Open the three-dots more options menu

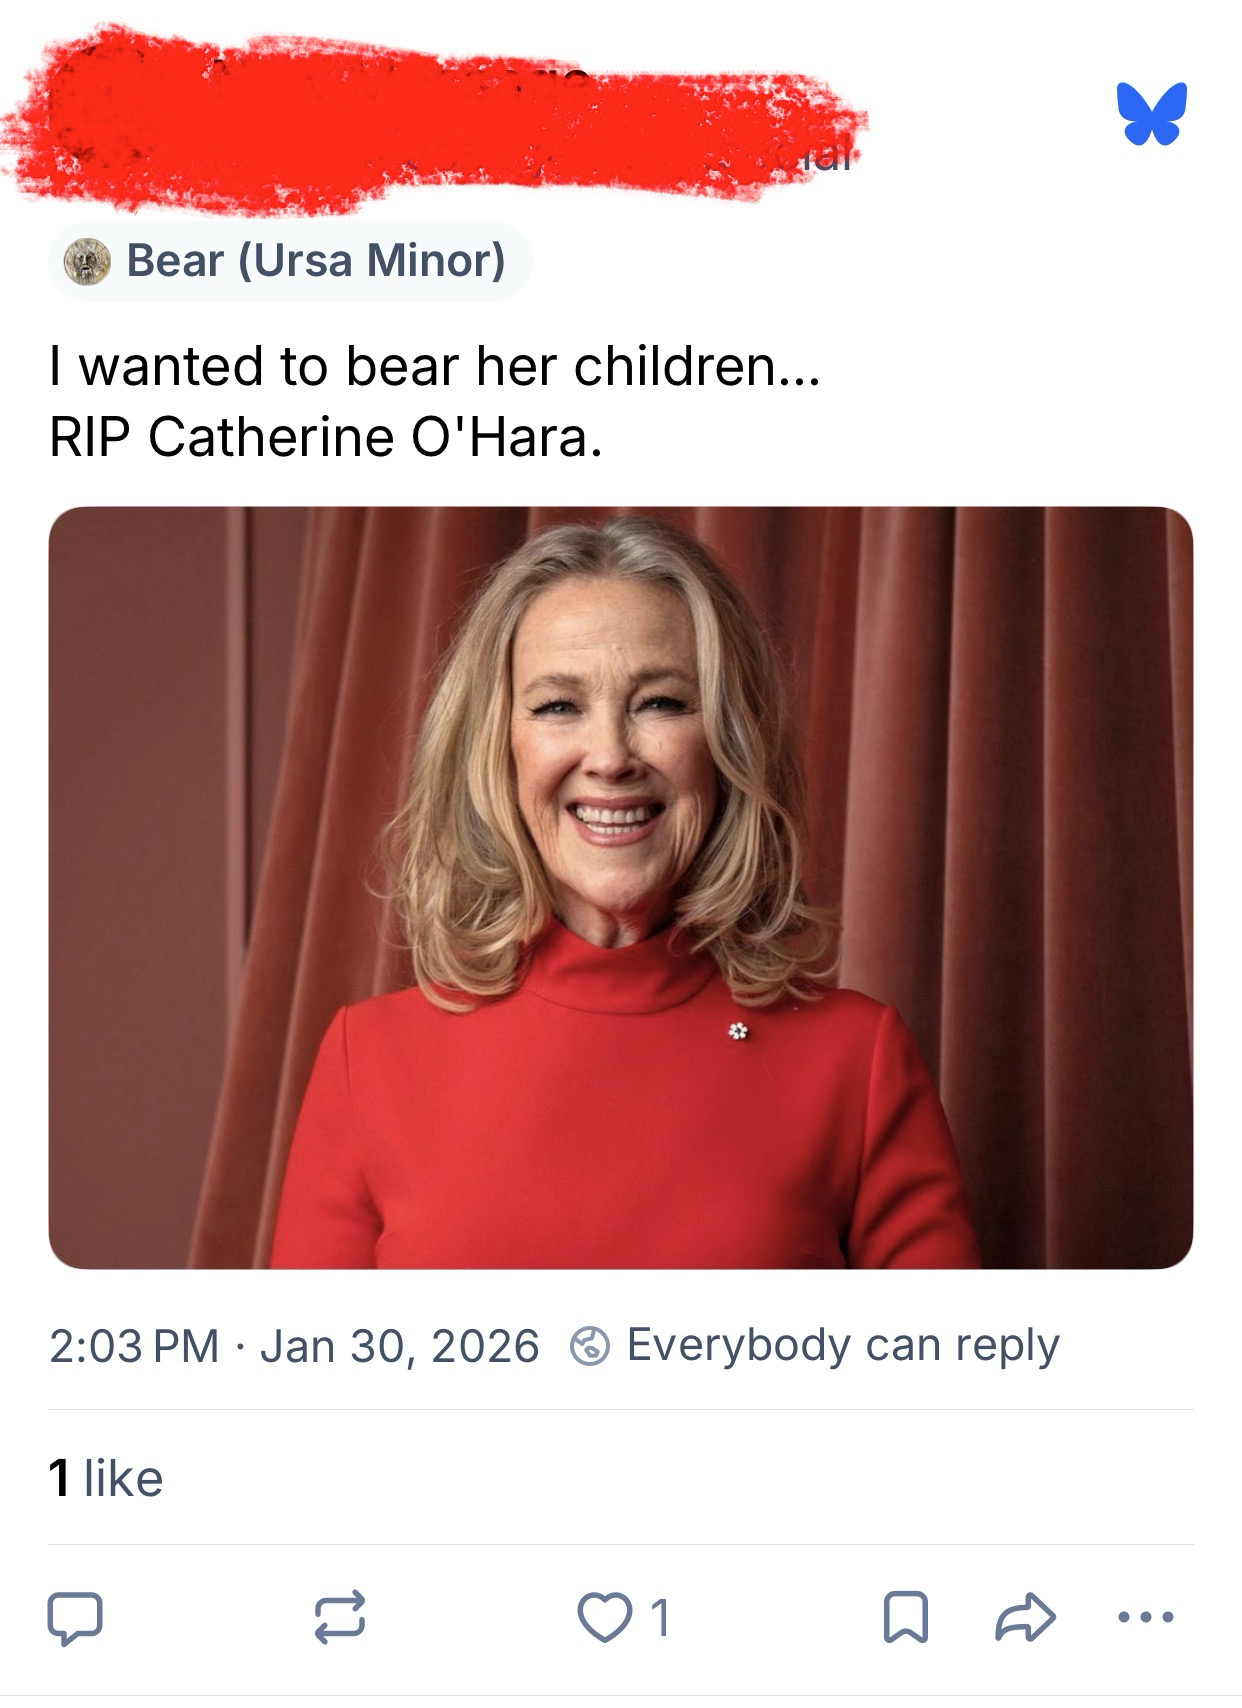point(1146,1617)
